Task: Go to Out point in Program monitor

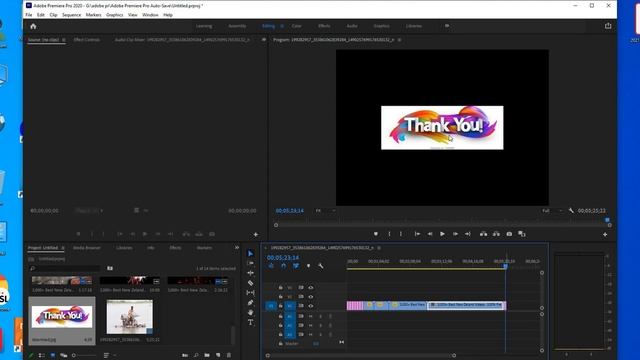Action: pos(468,234)
